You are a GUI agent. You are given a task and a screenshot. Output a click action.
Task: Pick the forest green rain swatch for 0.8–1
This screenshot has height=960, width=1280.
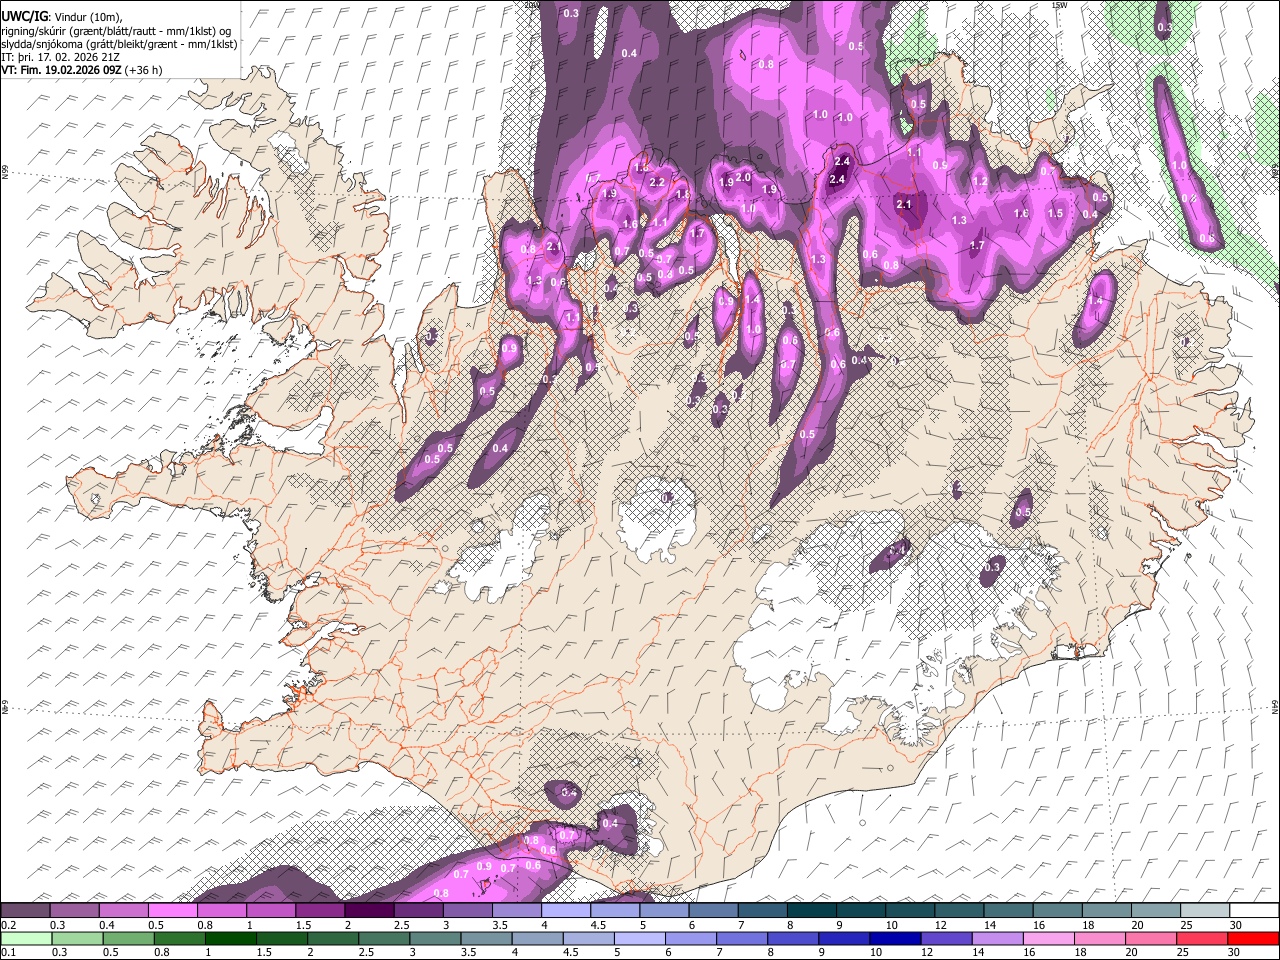click(x=178, y=938)
